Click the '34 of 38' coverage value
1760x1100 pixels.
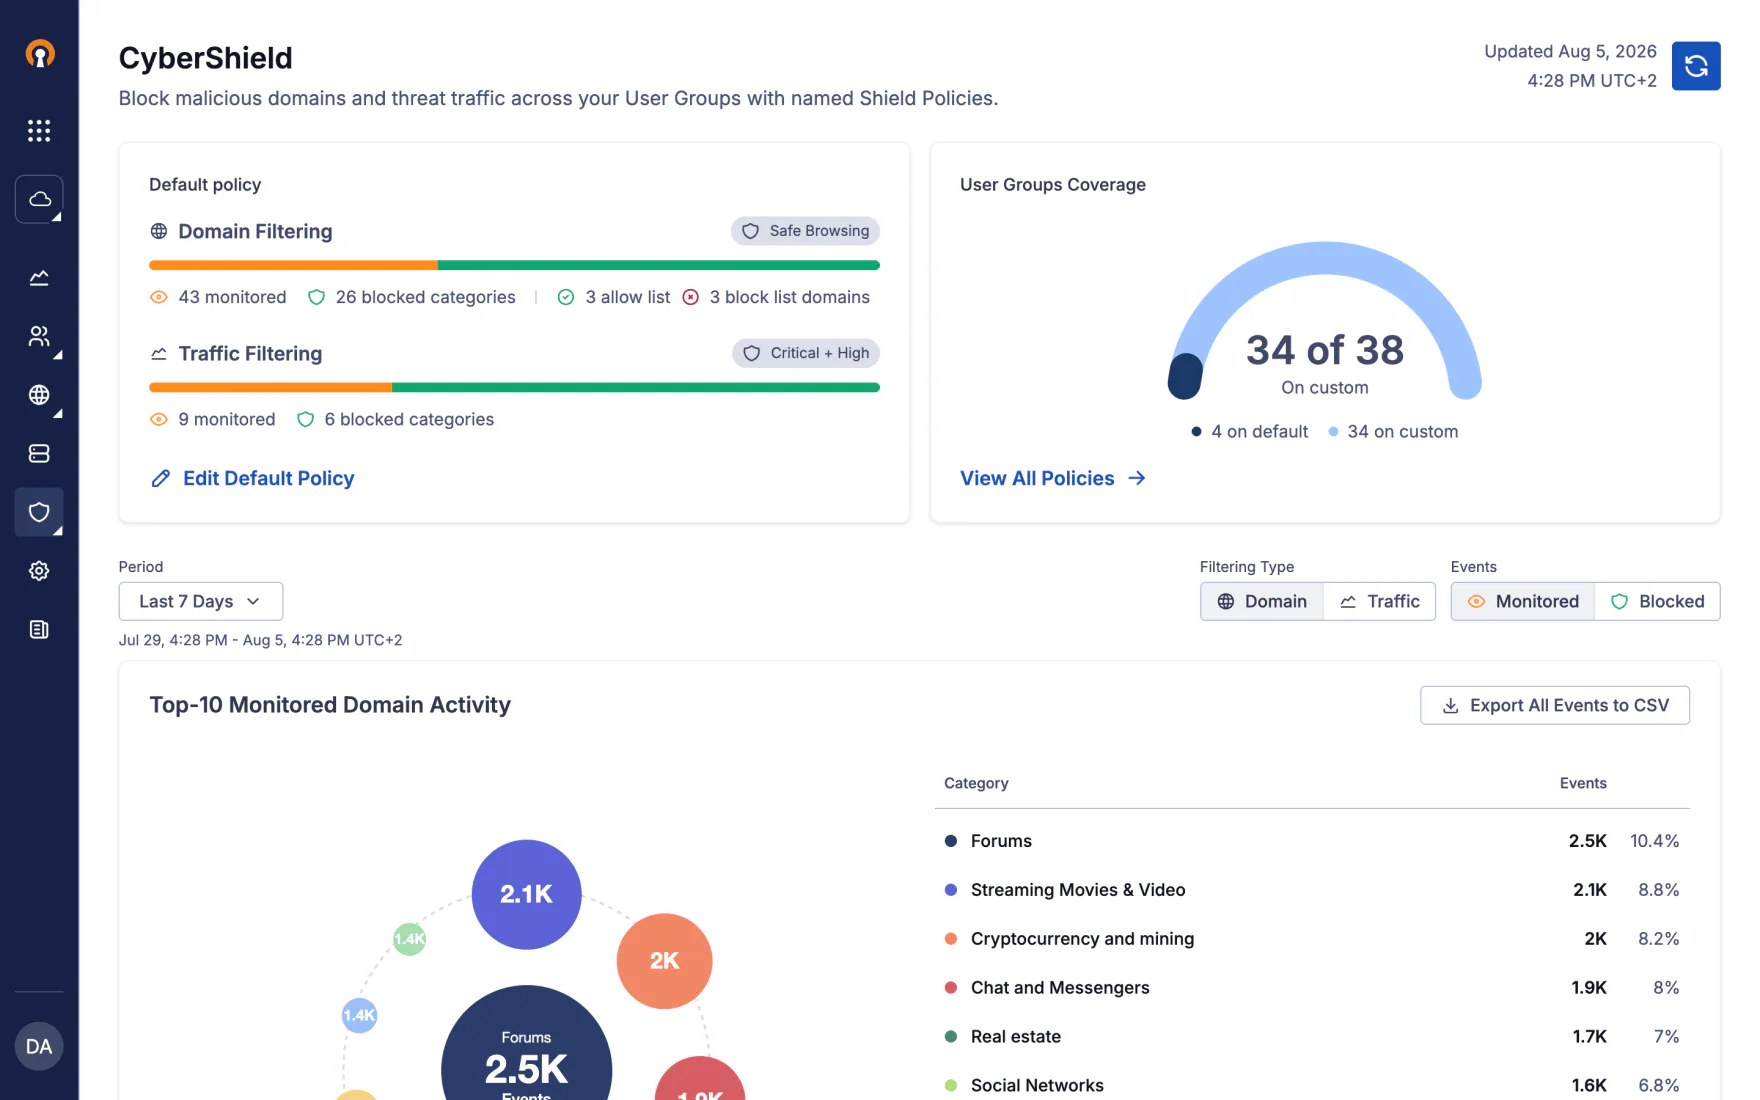pyautogui.click(x=1325, y=350)
